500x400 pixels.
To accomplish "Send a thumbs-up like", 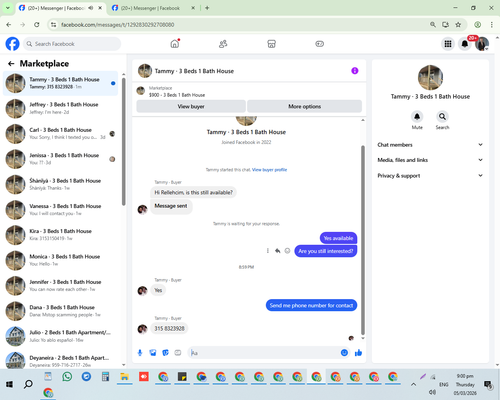I will [x=358, y=353].
